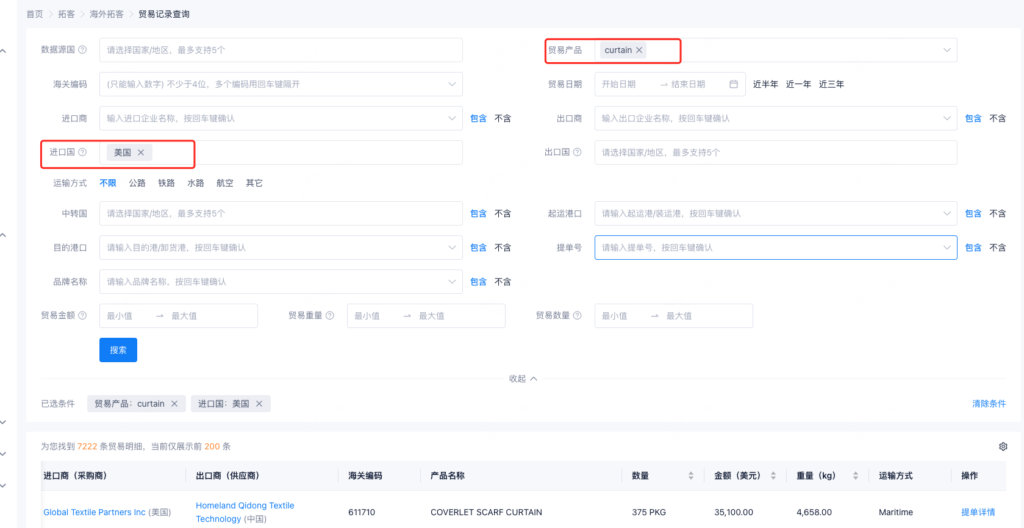The width and height of the screenshot is (1024, 528).
Task: Remove 进口国：美国 from selected conditions
Action: pos(259,404)
